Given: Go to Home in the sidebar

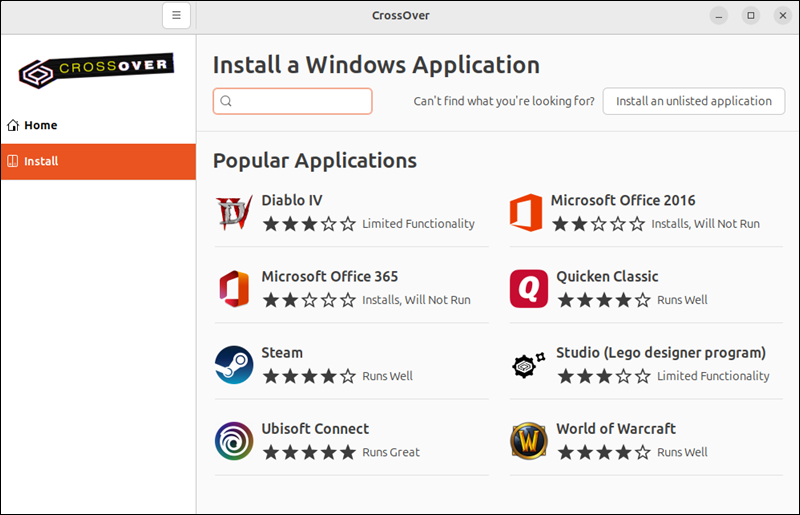Looking at the screenshot, I should tap(41, 125).
